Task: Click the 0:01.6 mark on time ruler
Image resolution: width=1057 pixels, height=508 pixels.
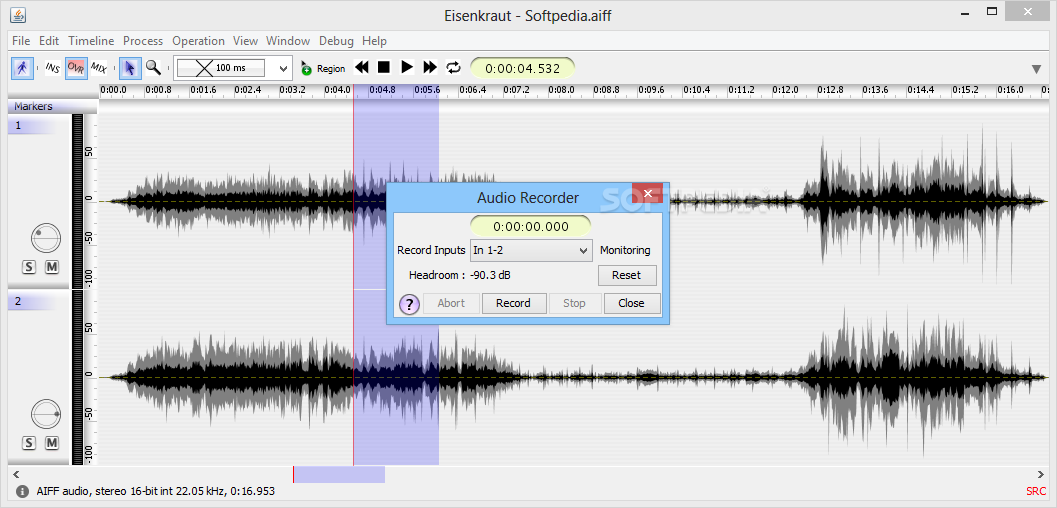Action: (203, 90)
